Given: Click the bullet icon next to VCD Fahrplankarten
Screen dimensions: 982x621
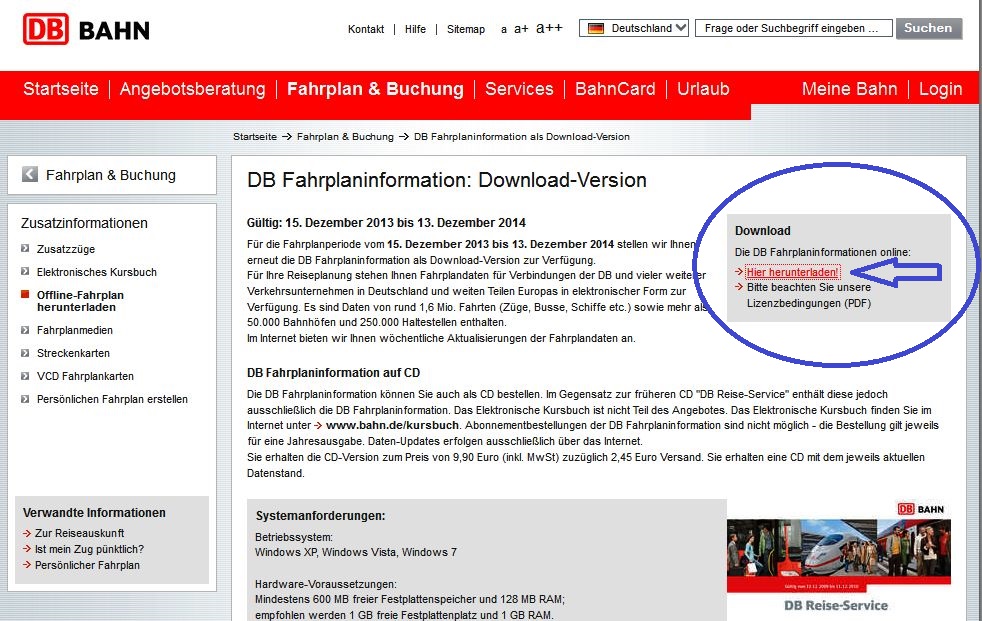Looking at the screenshot, I should [x=25, y=376].
